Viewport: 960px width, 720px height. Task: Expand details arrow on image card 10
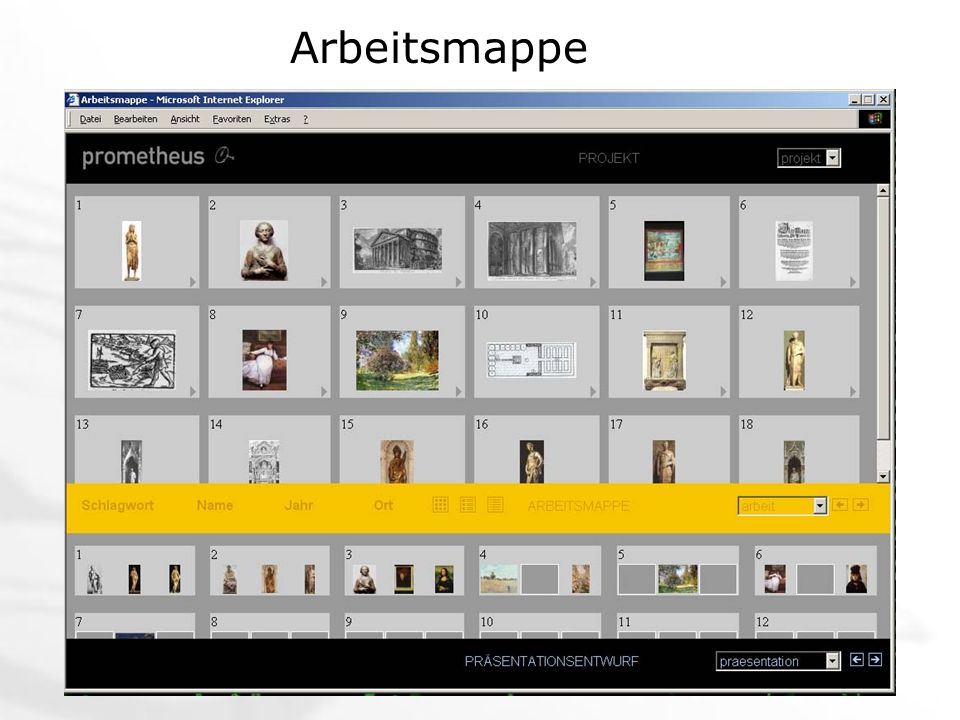(593, 391)
